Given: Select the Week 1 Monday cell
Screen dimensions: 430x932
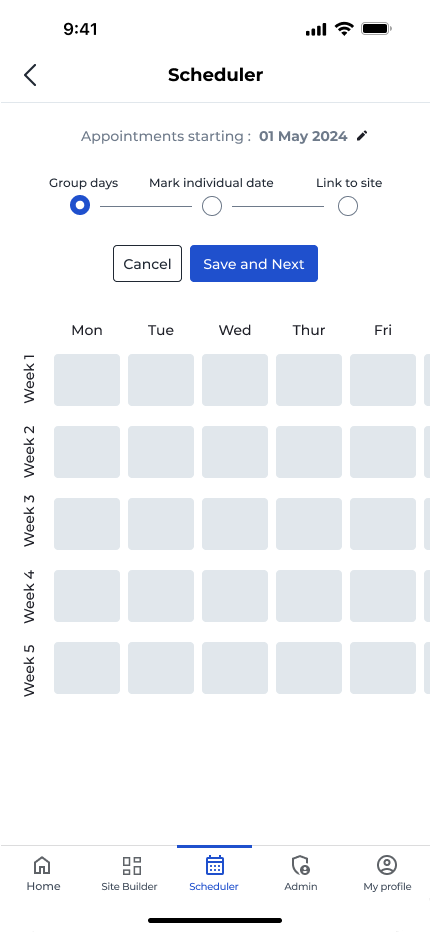Looking at the screenshot, I should tap(87, 380).
